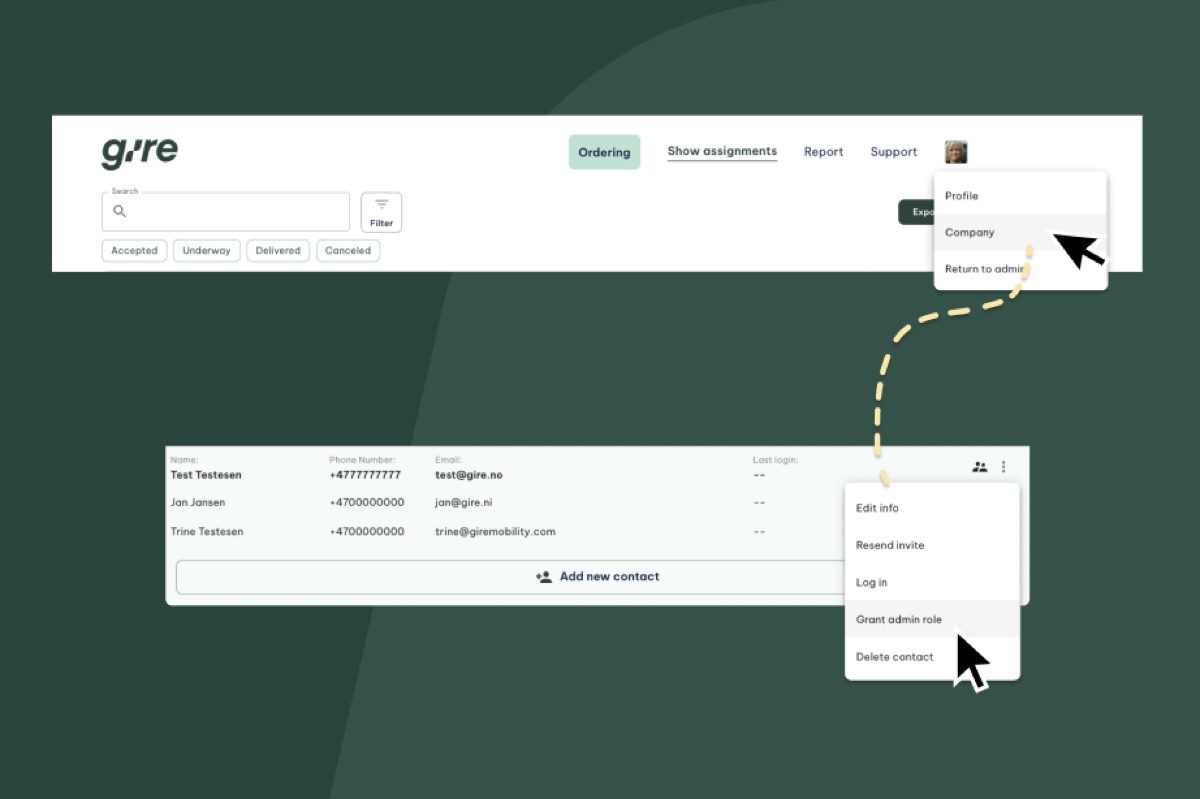Select Profile from the user menu
1200x799 pixels.
point(962,196)
